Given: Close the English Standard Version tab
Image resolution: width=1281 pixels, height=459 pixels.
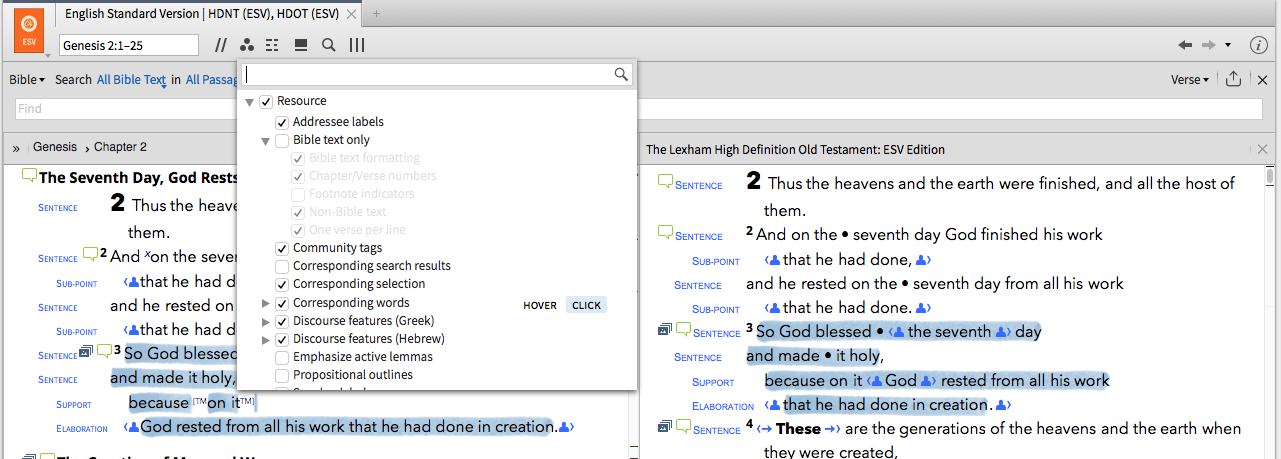Looking at the screenshot, I should (x=350, y=14).
